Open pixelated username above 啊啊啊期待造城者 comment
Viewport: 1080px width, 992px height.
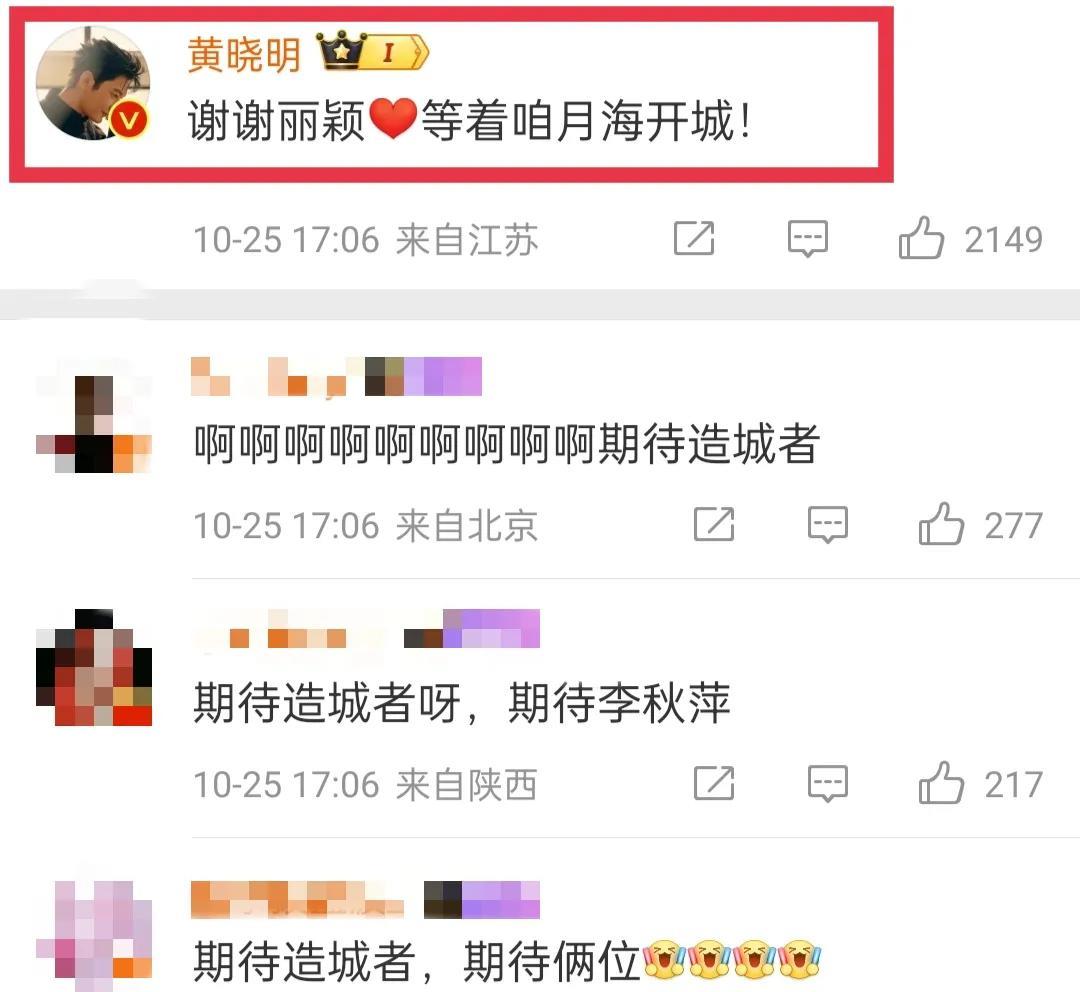[336, 377]
